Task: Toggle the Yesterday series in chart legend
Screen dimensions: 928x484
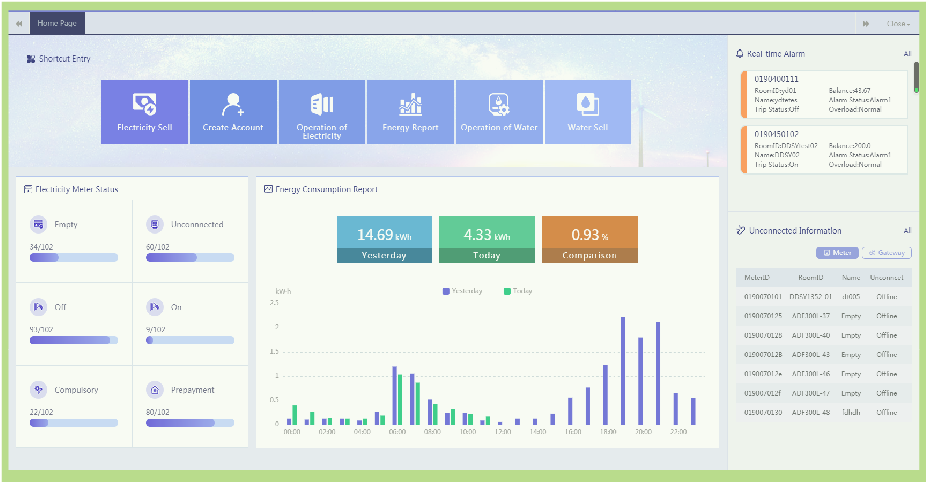Action: pos(462,291)
